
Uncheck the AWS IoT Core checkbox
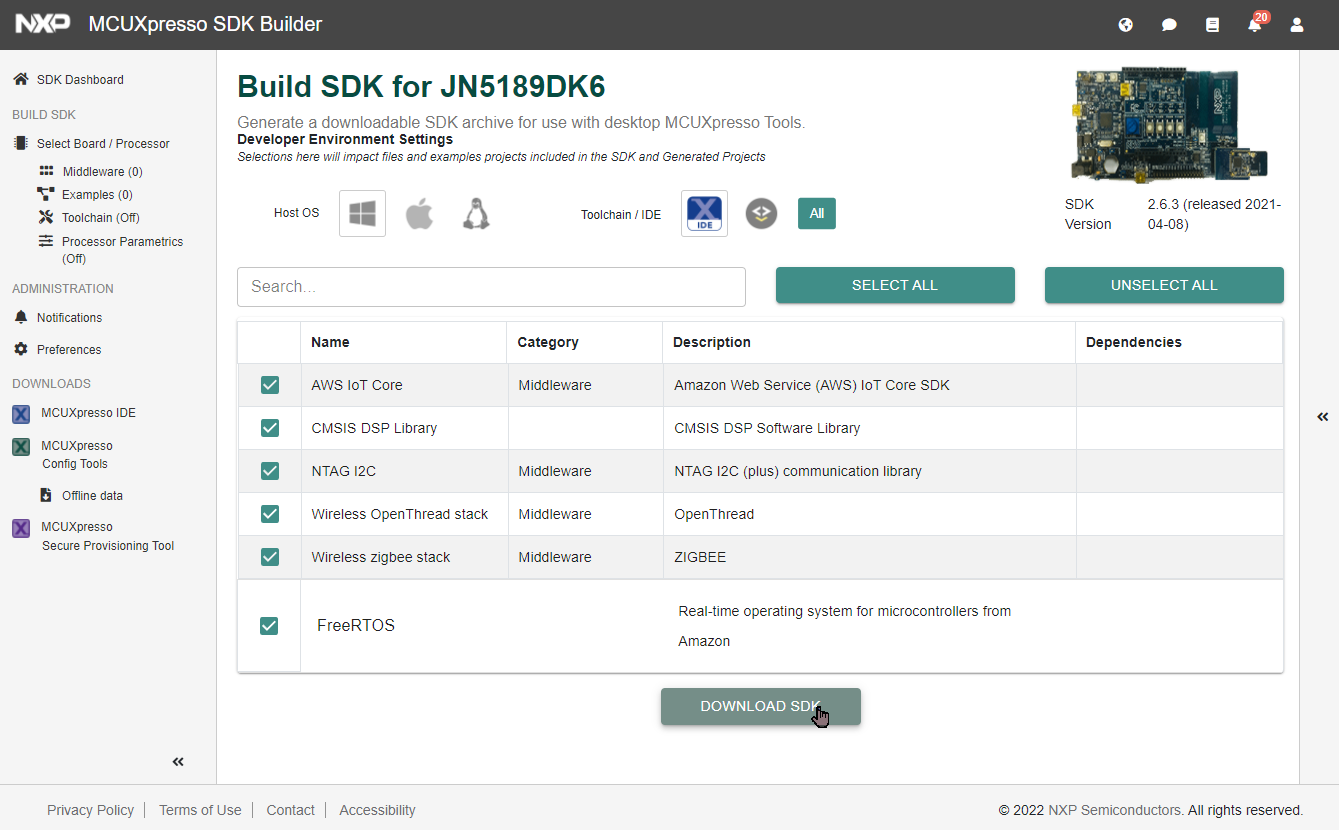click(x=270, y=385)
